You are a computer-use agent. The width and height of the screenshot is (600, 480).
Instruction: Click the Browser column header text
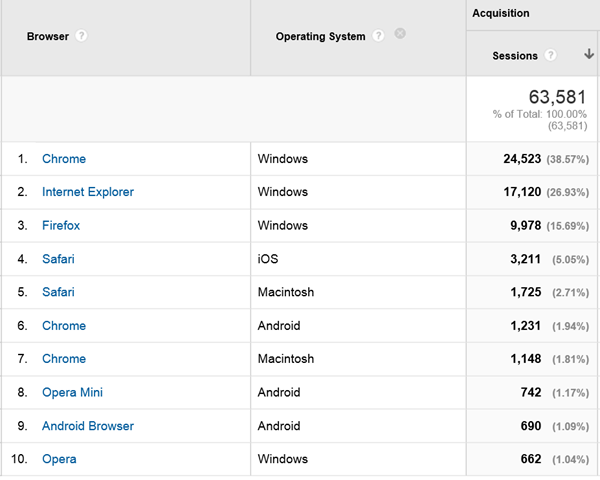(48, 36)
